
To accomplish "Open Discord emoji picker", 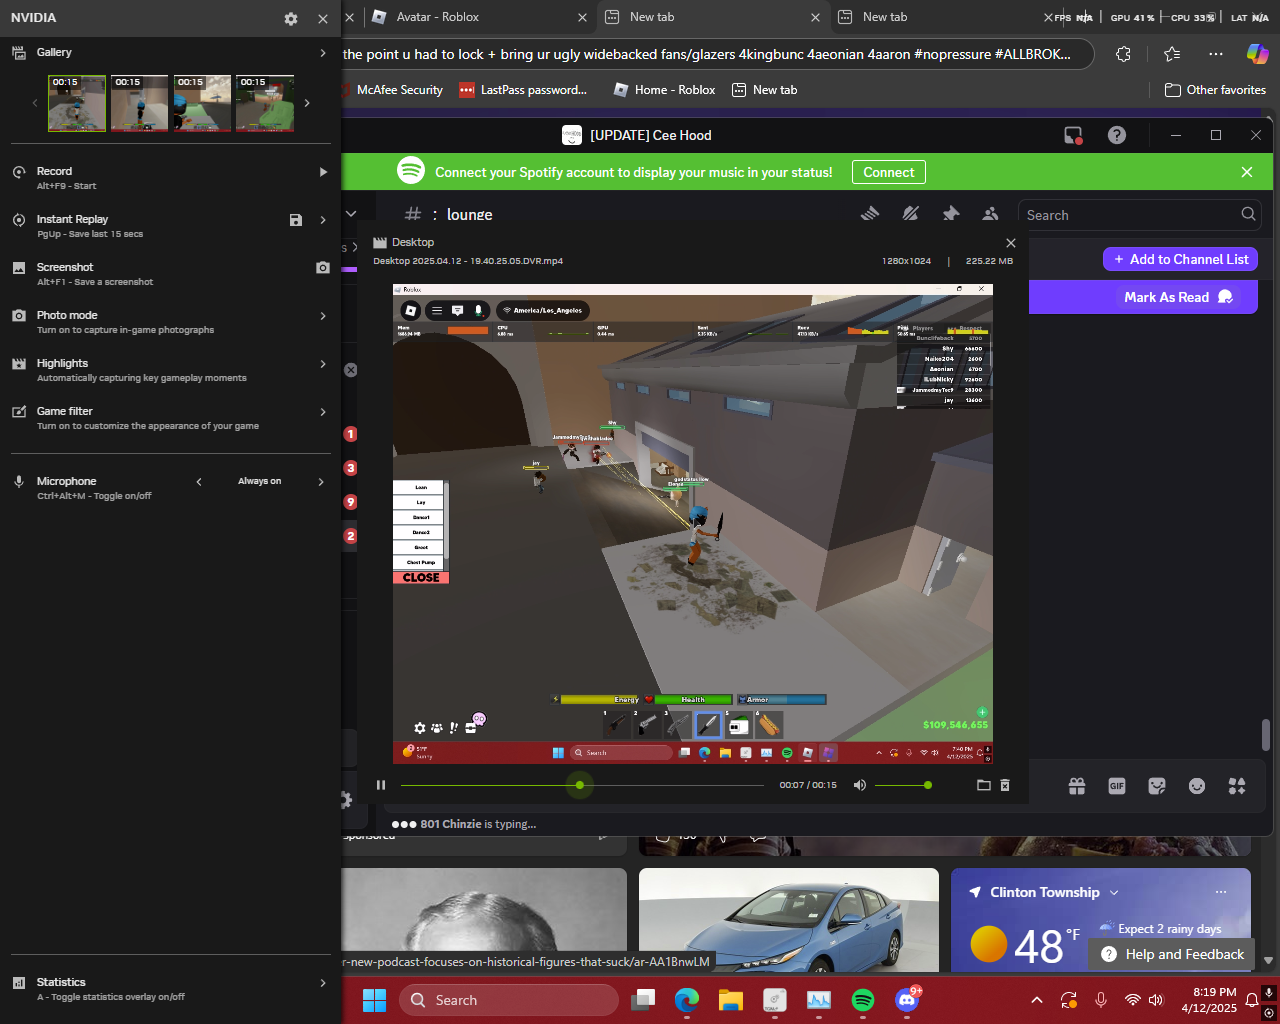I will [x=1197, y=786].
